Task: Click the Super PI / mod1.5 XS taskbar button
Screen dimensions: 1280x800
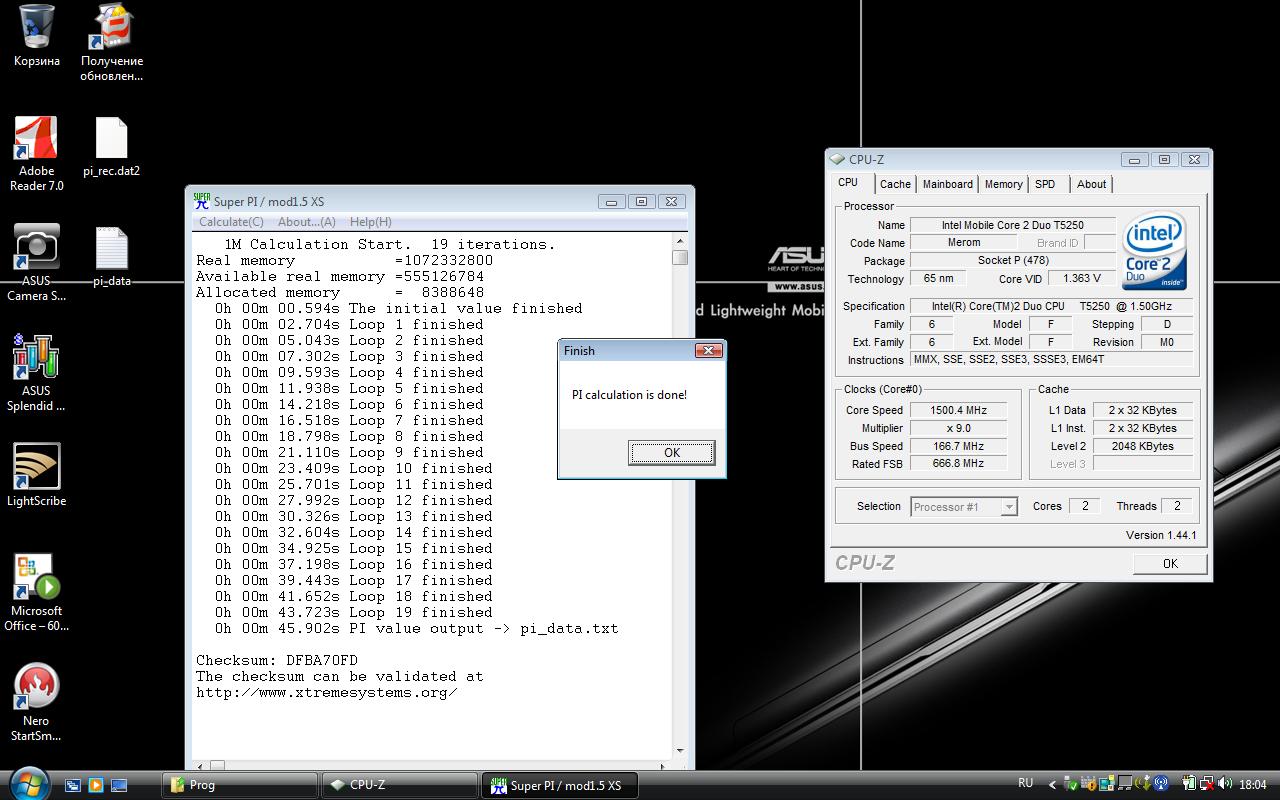Action: pyautogui.click(x=558, y=785)
